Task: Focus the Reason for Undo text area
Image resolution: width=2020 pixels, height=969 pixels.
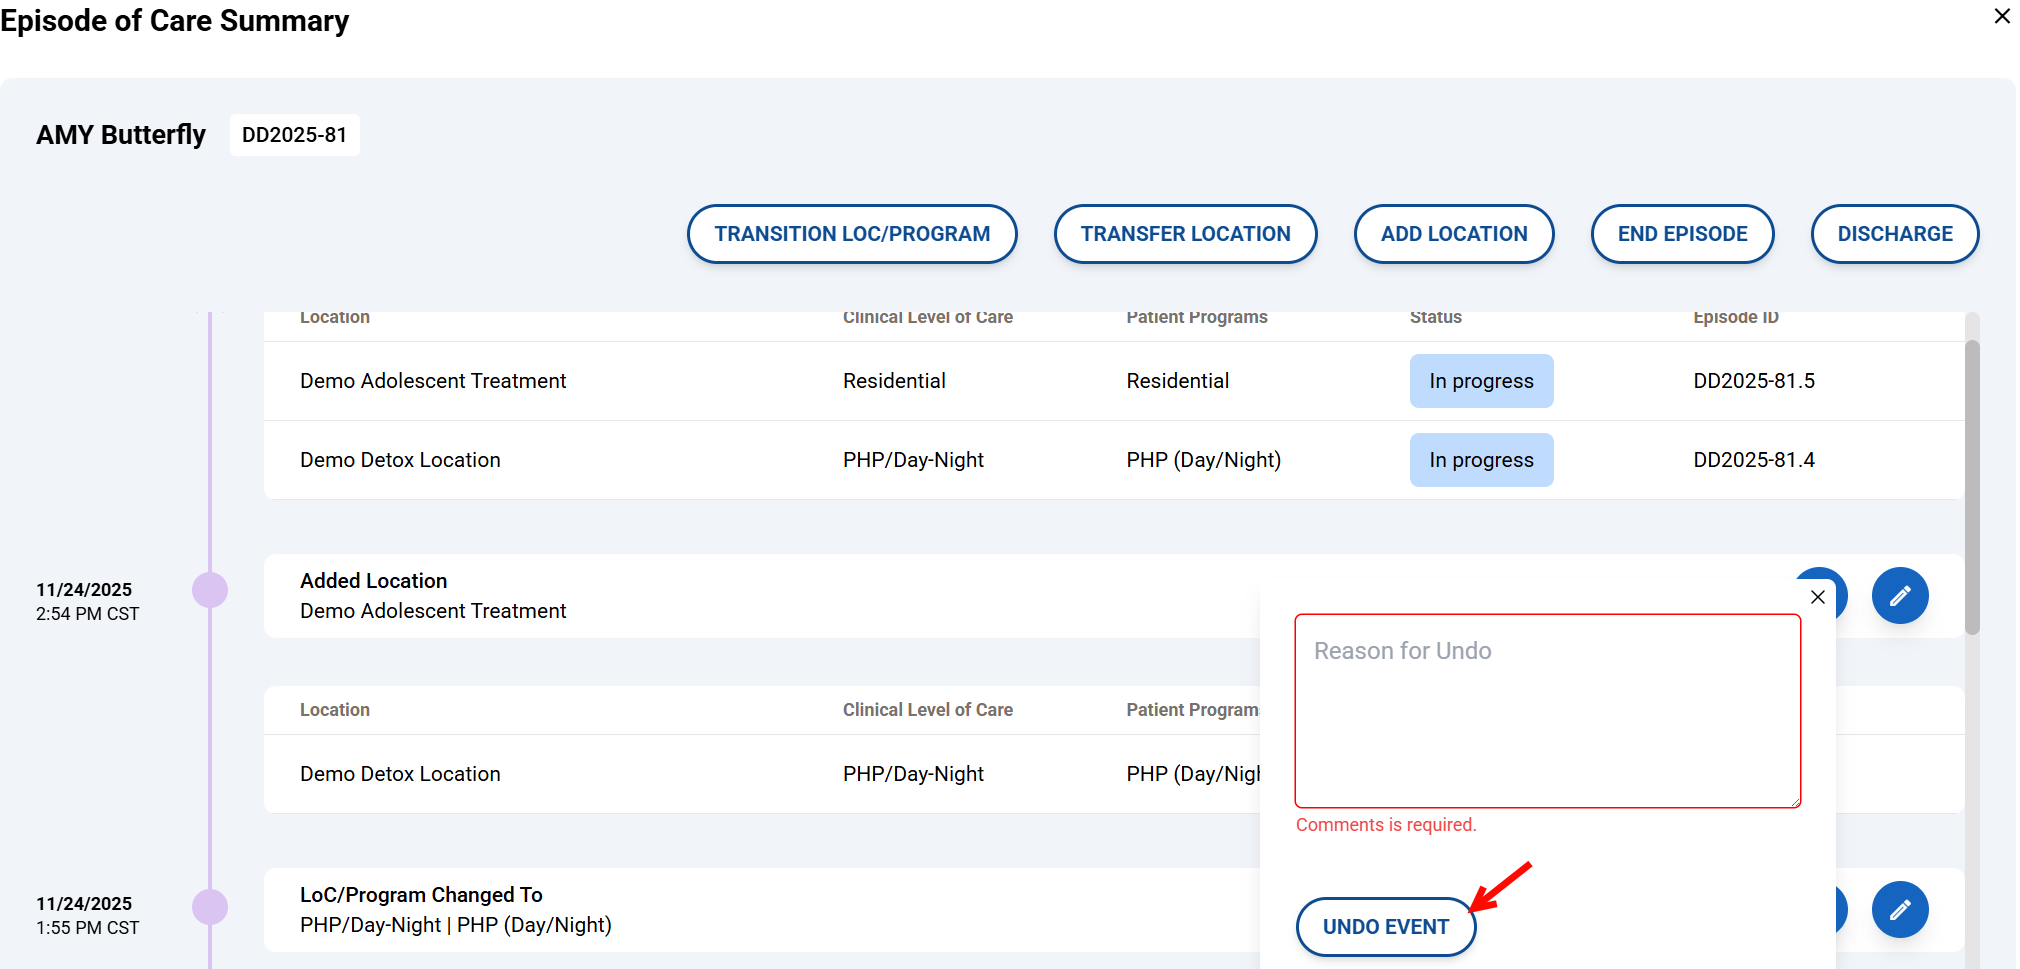Action: 1547,711
